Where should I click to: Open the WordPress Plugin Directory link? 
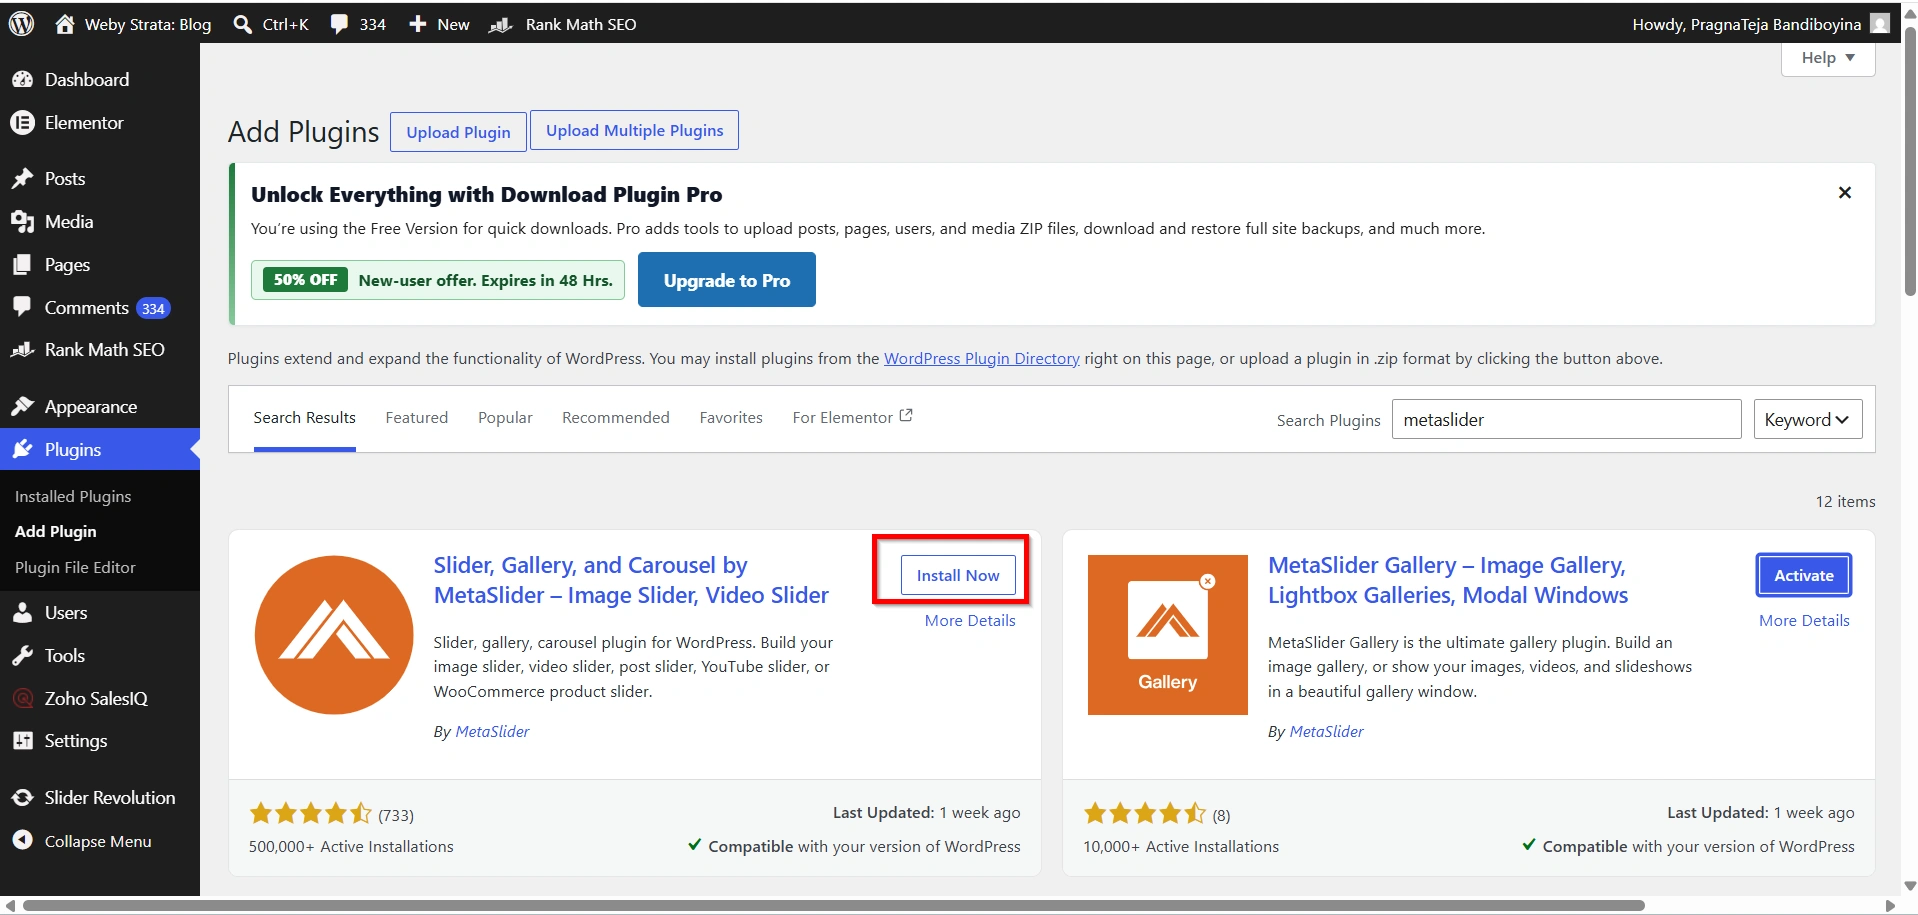coord(982,358)
